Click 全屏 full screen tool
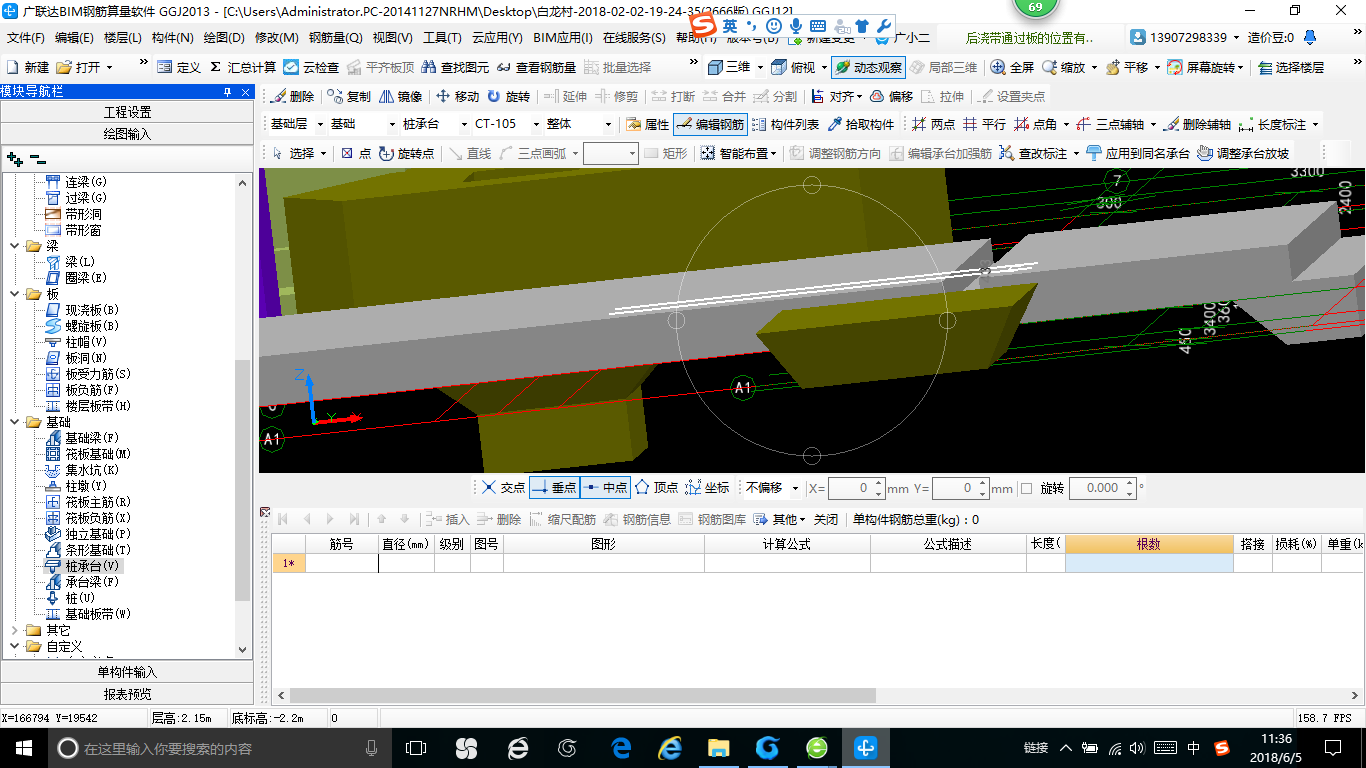The width and height of the screenshot is (1366, 768). [x=1012, y=67]
